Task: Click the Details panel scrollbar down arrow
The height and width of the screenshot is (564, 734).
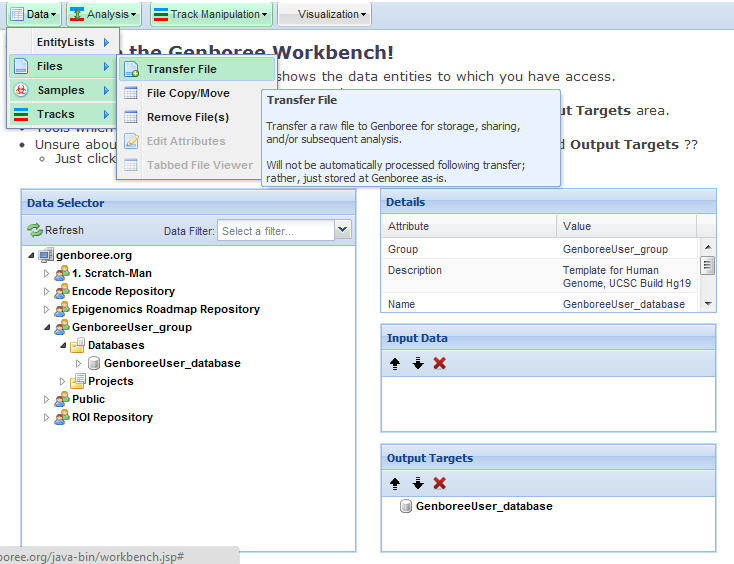Action: [708, 303]
